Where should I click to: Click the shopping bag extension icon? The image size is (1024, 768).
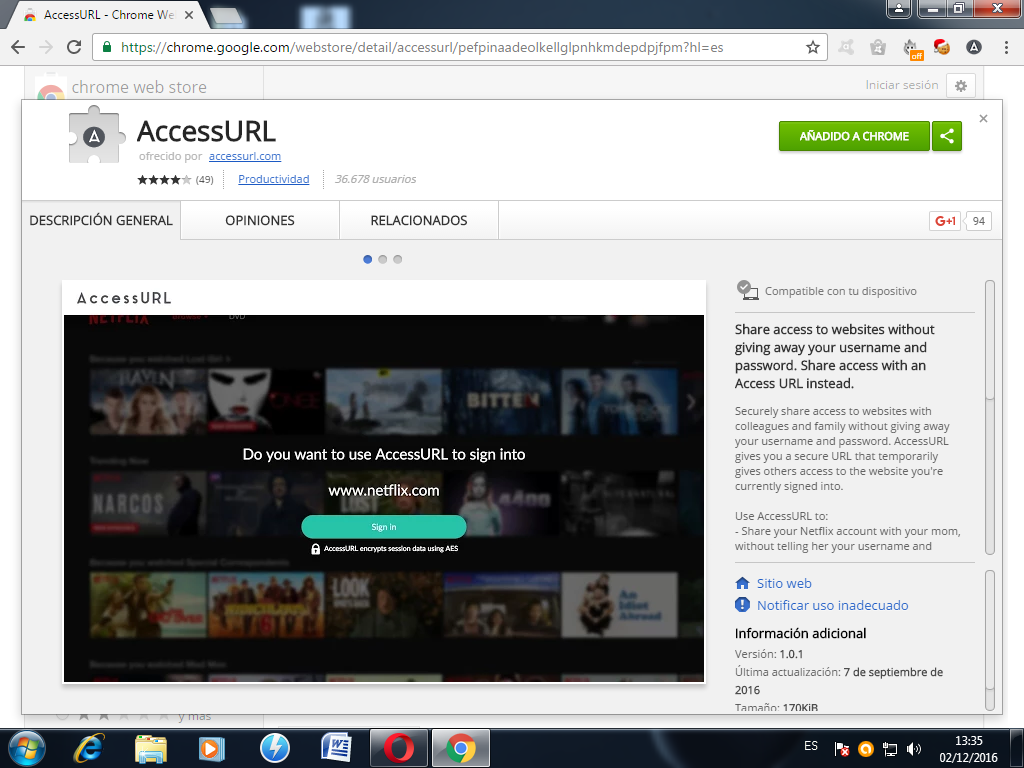click(x=878, y=47)
